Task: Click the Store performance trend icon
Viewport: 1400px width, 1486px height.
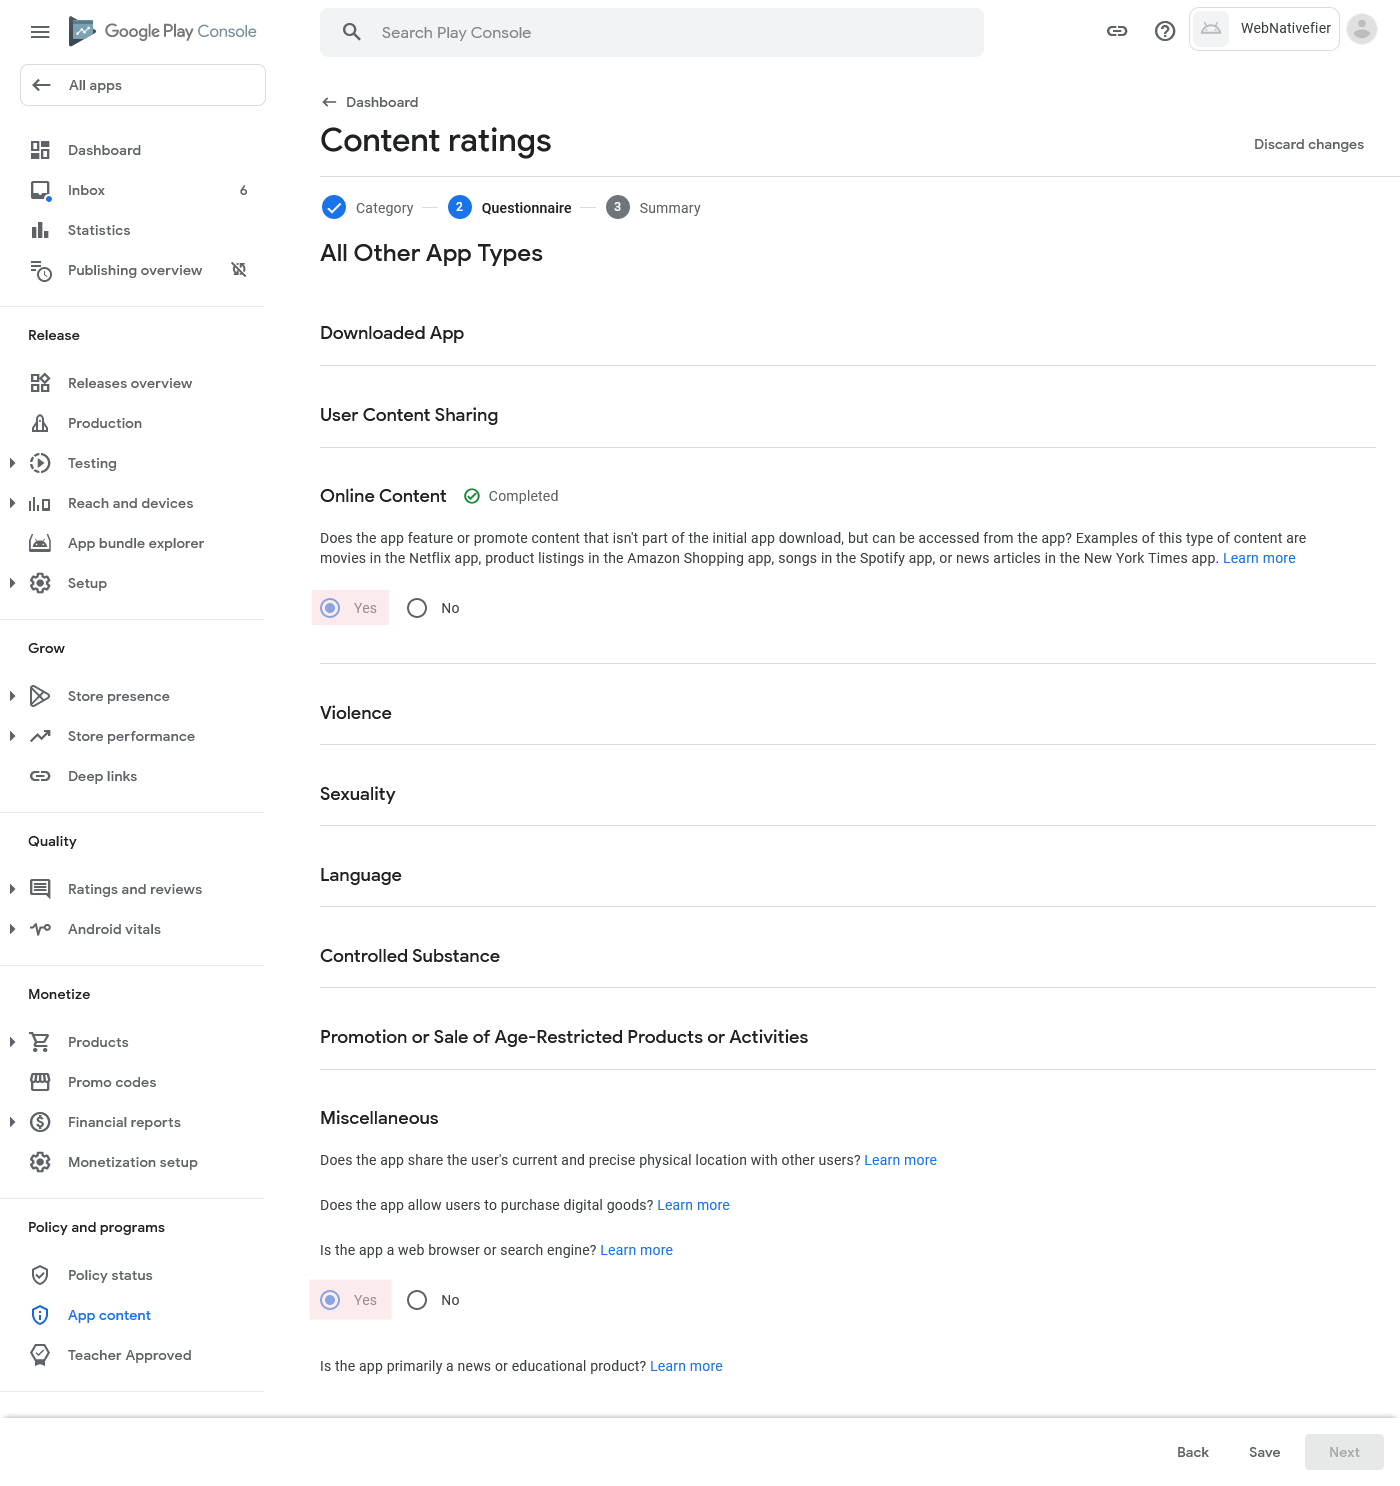Action: click(x=40, y=736)
